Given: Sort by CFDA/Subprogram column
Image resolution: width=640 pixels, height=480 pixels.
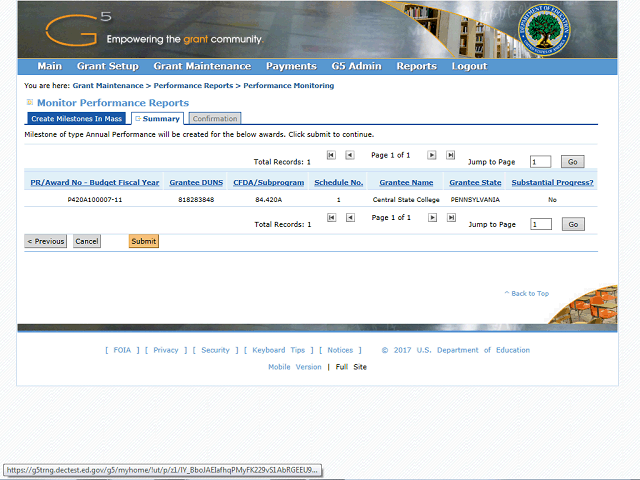Looking at the screenshot, I should pos(269,182).
